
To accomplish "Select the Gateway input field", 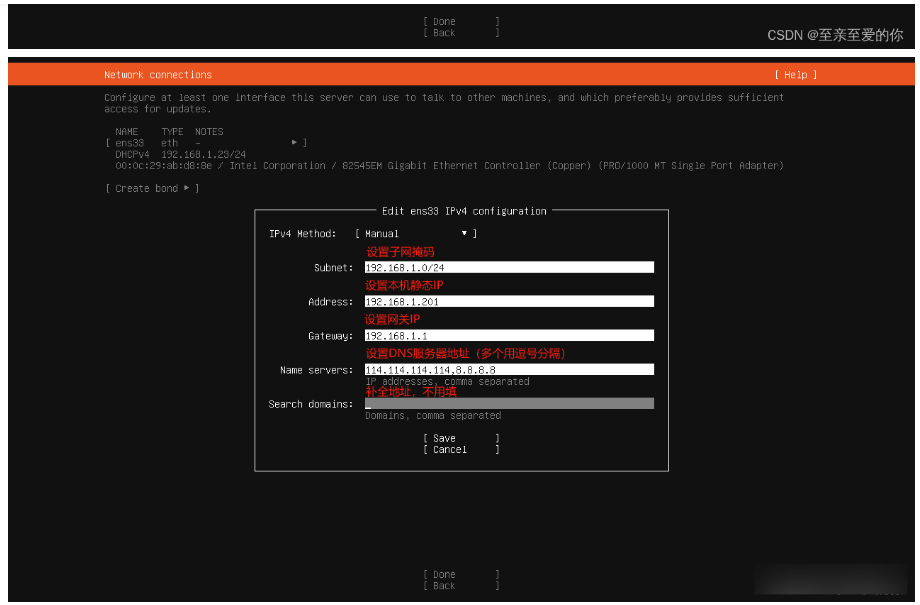I will pyautogui.click(x=508, y=336).
